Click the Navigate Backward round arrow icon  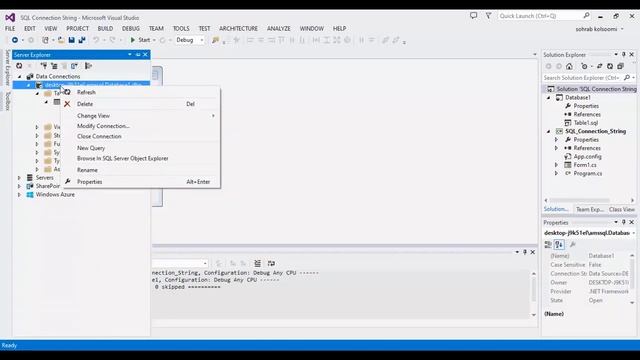[15, 40]
